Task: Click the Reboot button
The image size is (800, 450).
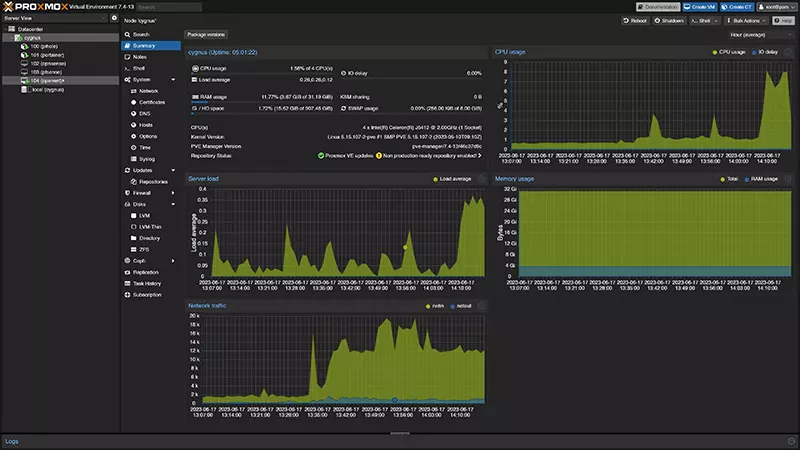Action: point(635,21)
